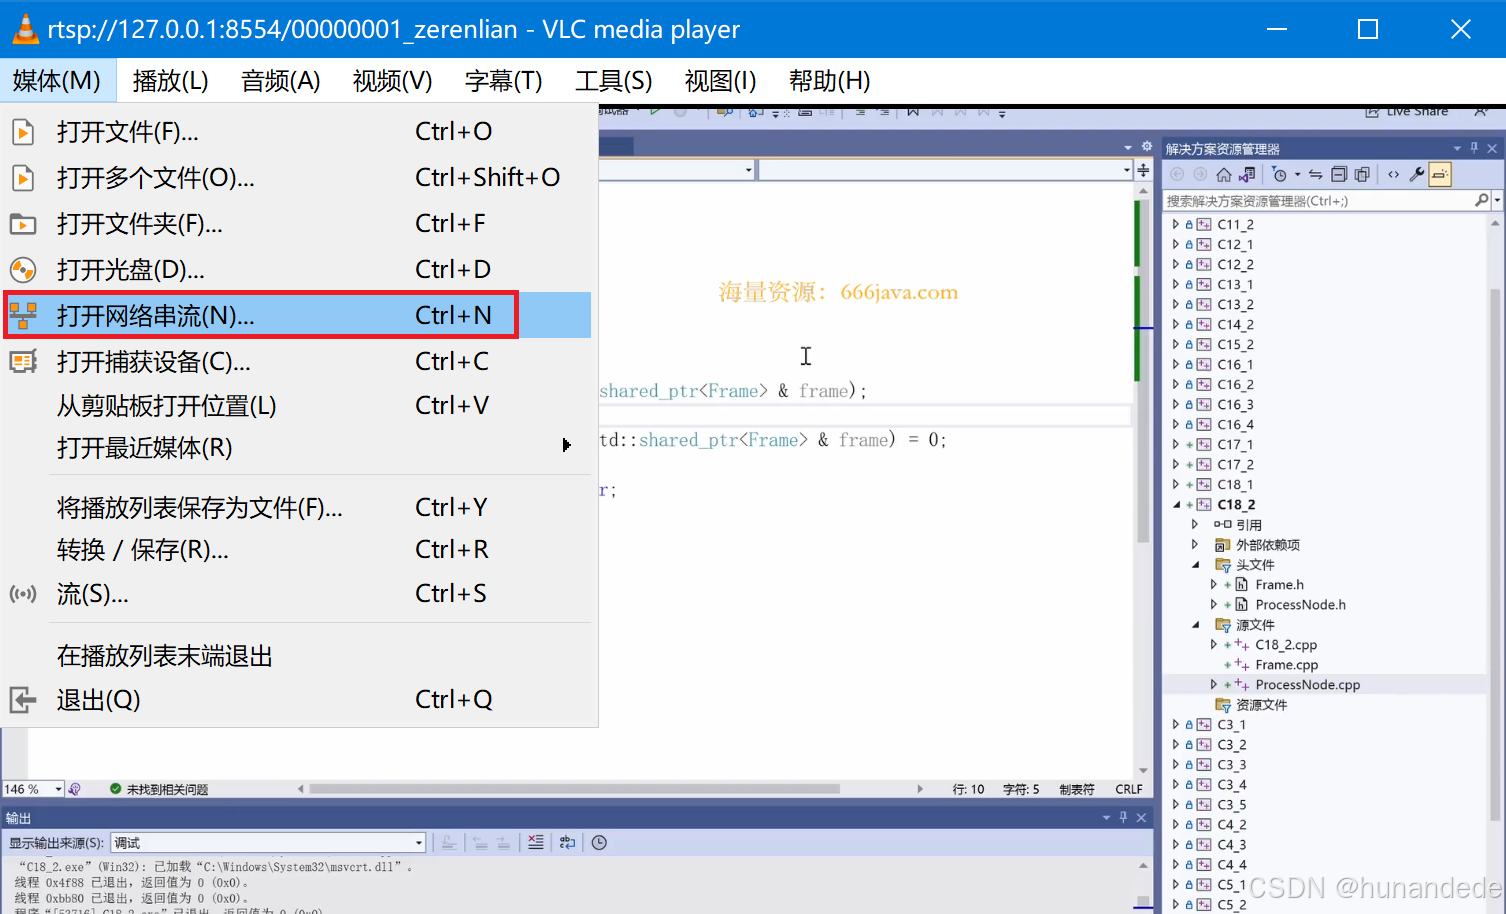Select Frame.h in Solution Explorer
Viewport: 1506px width, 914px height.
(1279, 585)
